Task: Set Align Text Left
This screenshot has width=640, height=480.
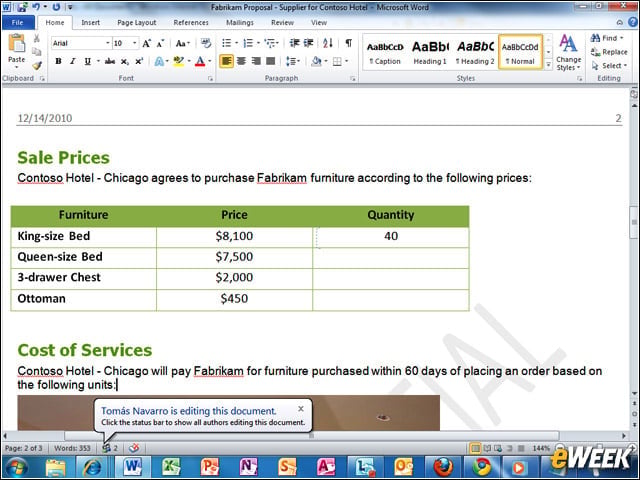Action: pyautogui.click(x=226, y=61)
